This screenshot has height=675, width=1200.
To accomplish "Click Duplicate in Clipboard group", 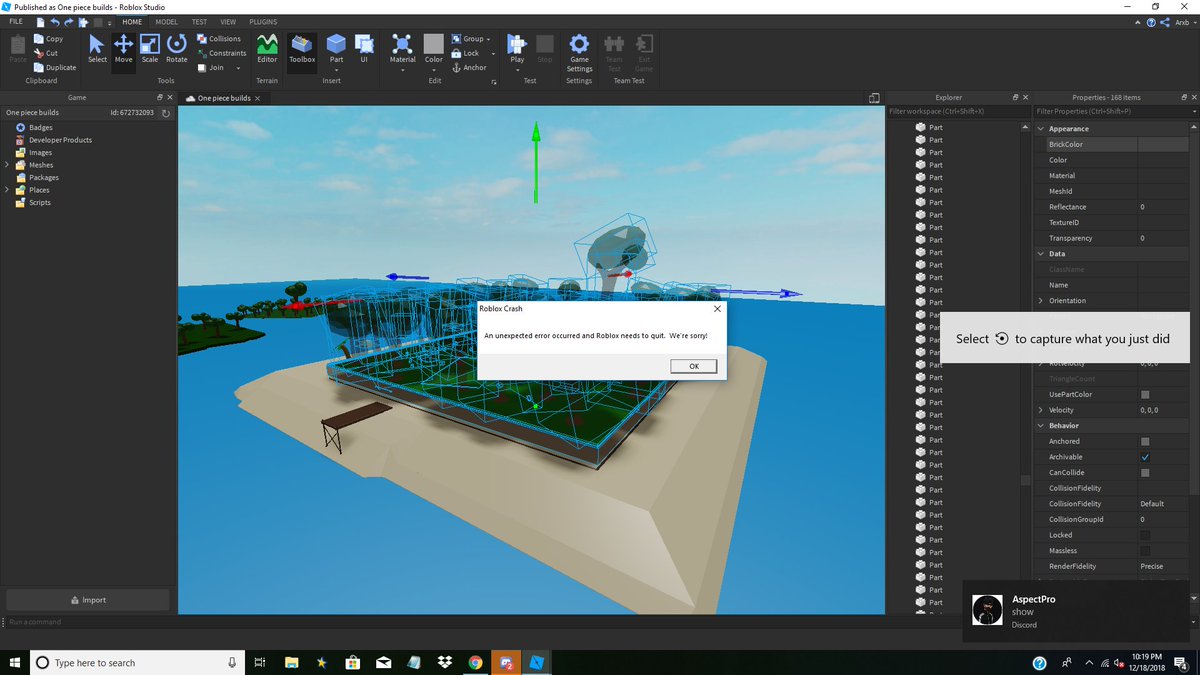I will tap(55, 67).
